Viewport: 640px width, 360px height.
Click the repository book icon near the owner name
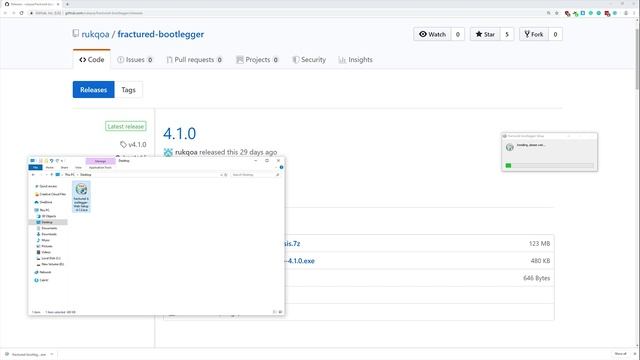(x=76, y=33)
